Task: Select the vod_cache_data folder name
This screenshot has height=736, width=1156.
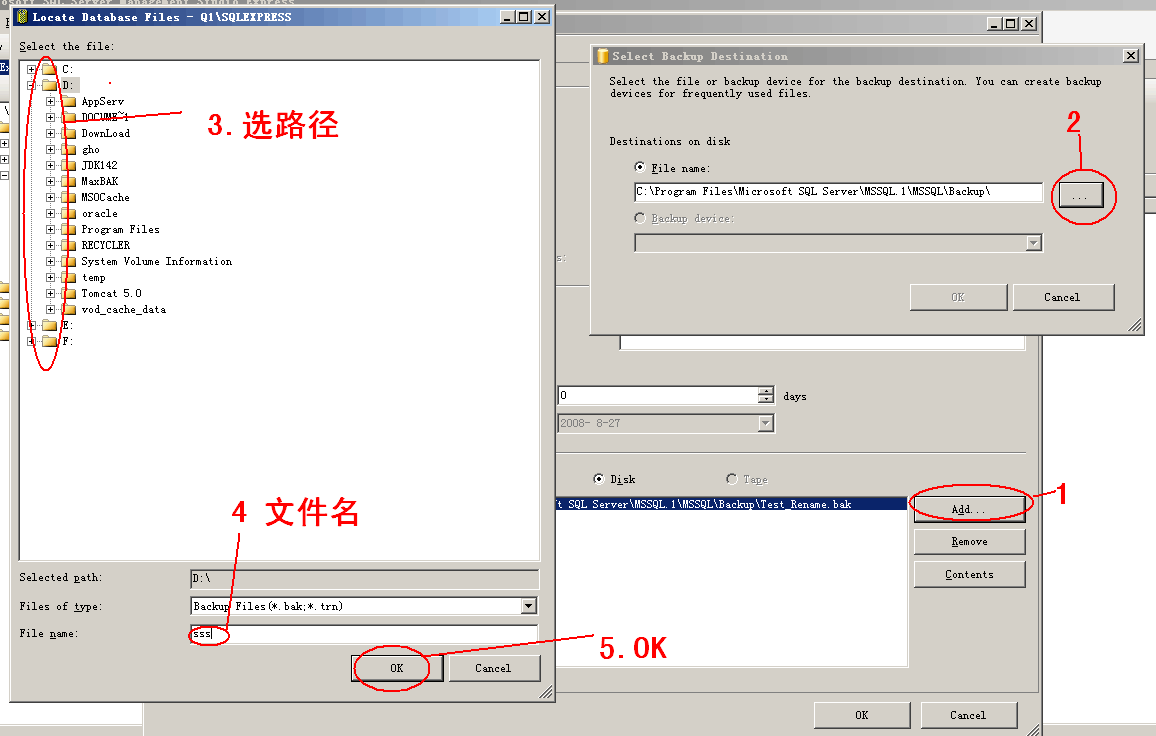Action: tap(124, 310)
